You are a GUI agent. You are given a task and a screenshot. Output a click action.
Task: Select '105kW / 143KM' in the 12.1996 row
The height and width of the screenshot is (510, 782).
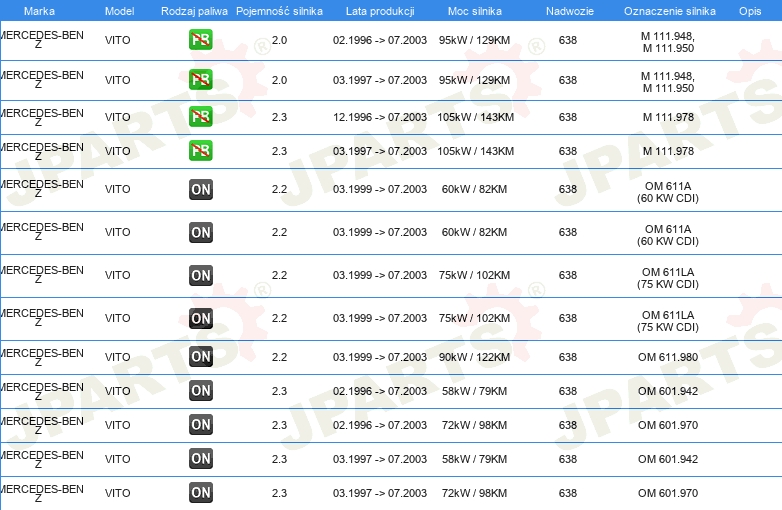(475, 117)
